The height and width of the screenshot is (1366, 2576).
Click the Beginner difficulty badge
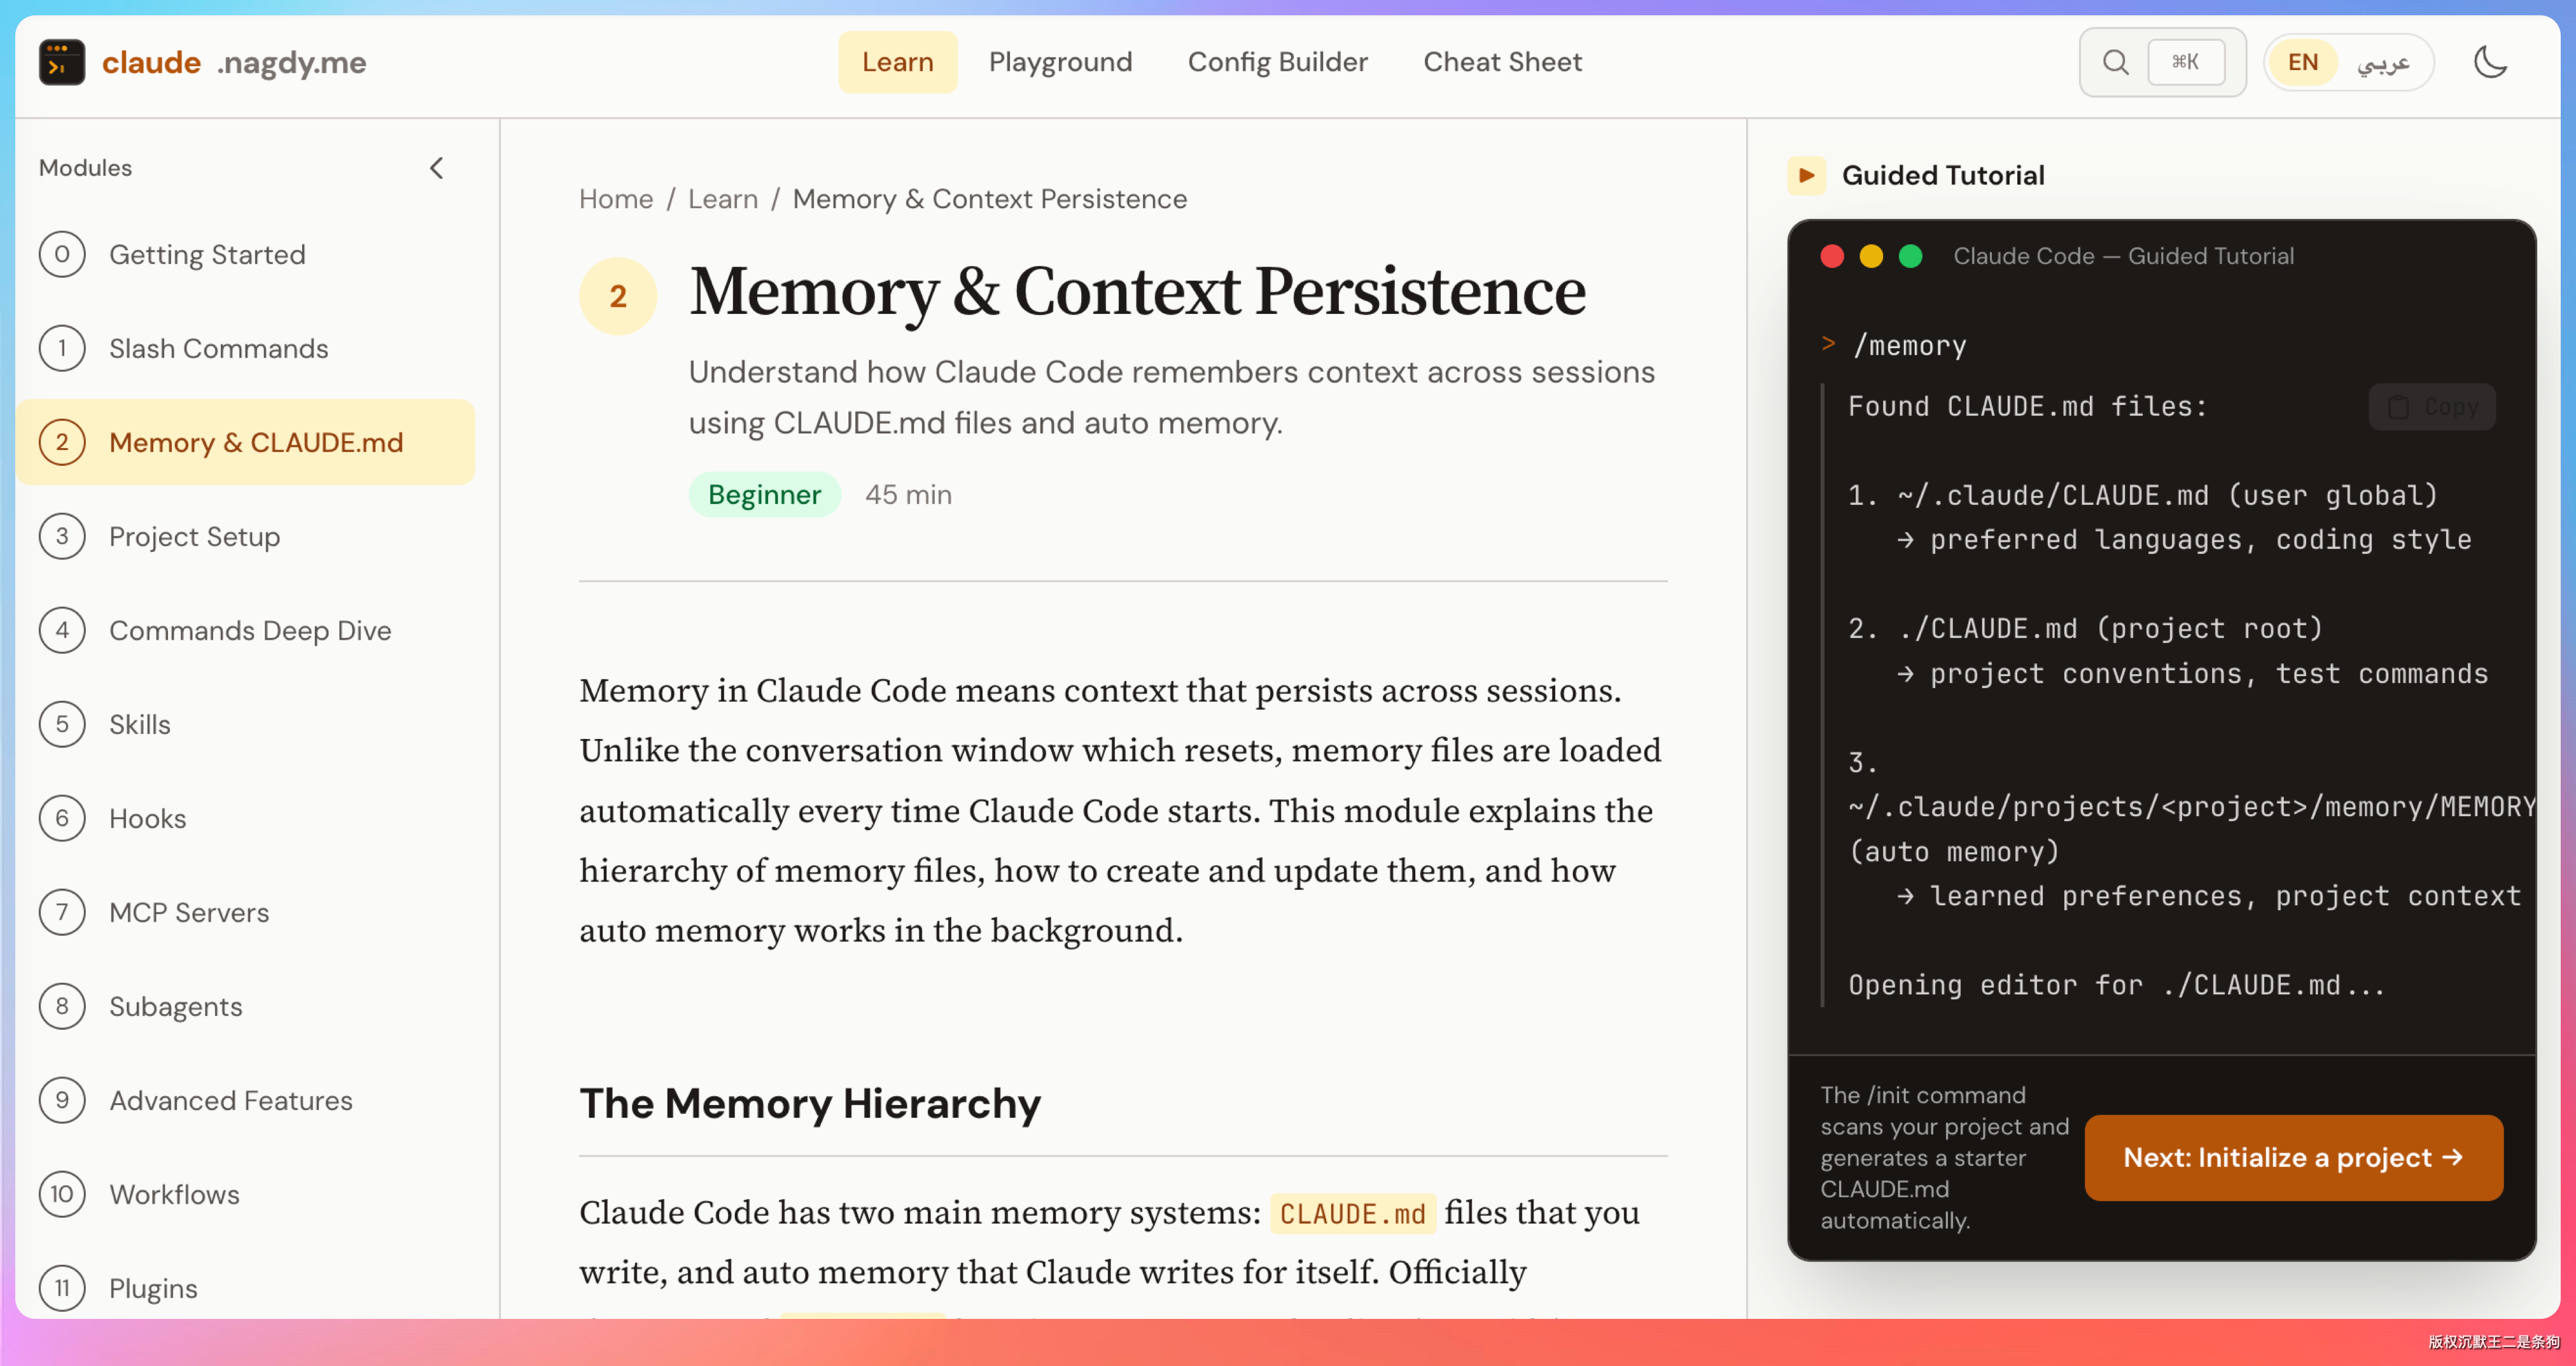[764, 494]
